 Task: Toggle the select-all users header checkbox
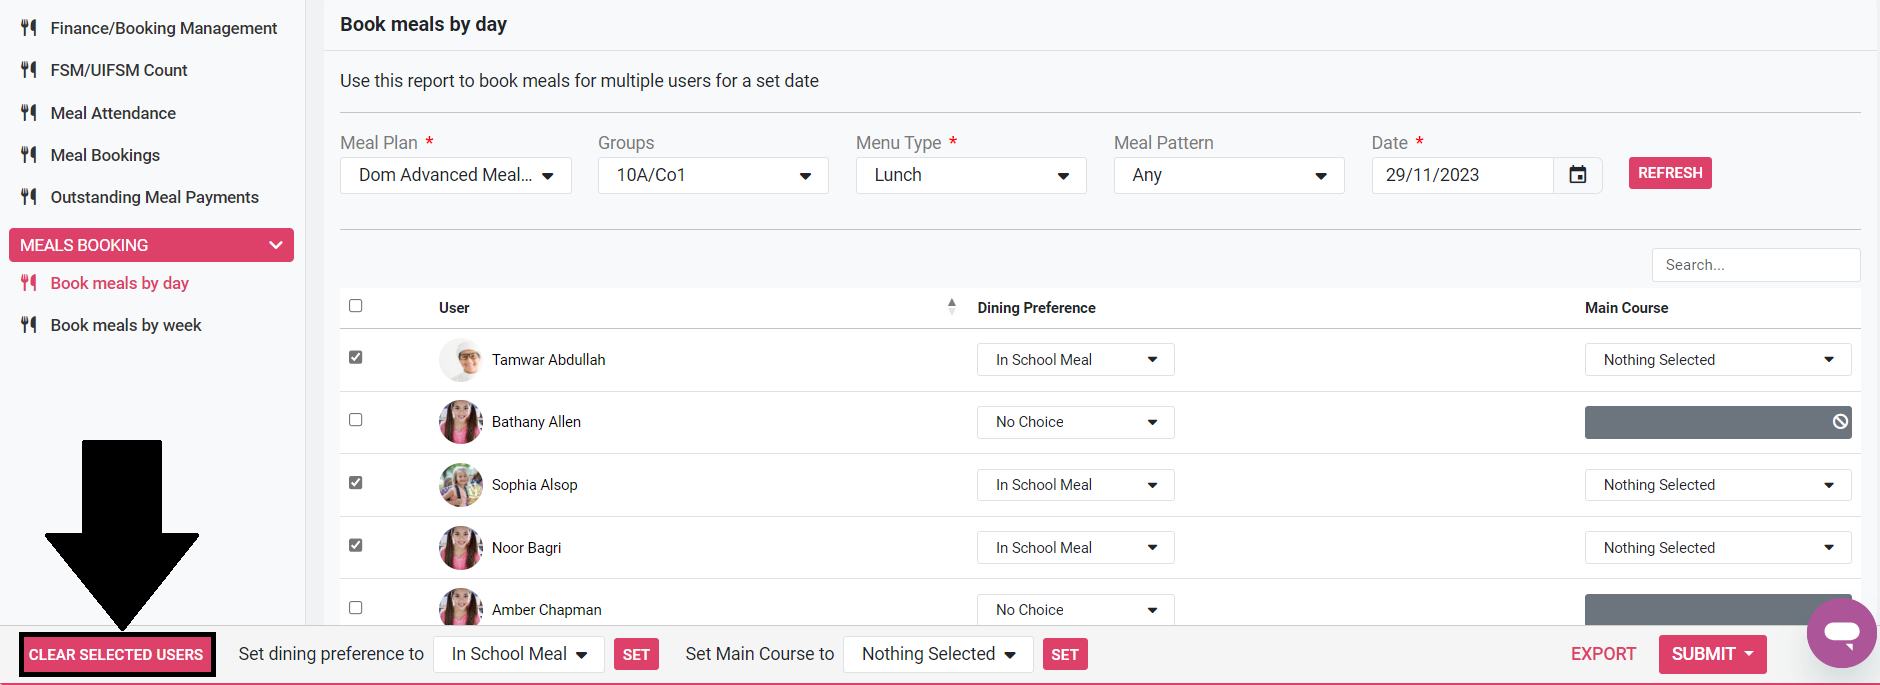355,306
